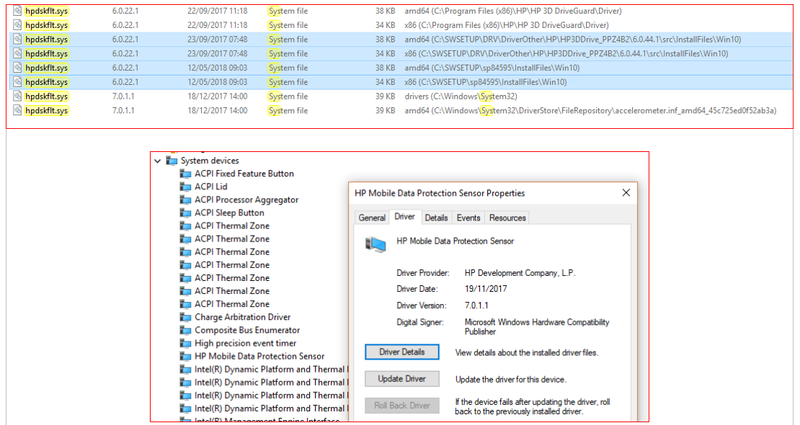Image resolution: width=800 pixels, height=425 pixels.
Task: Collapse the System devices tree node
Action: pyautogui.click(x=157, y=160)
